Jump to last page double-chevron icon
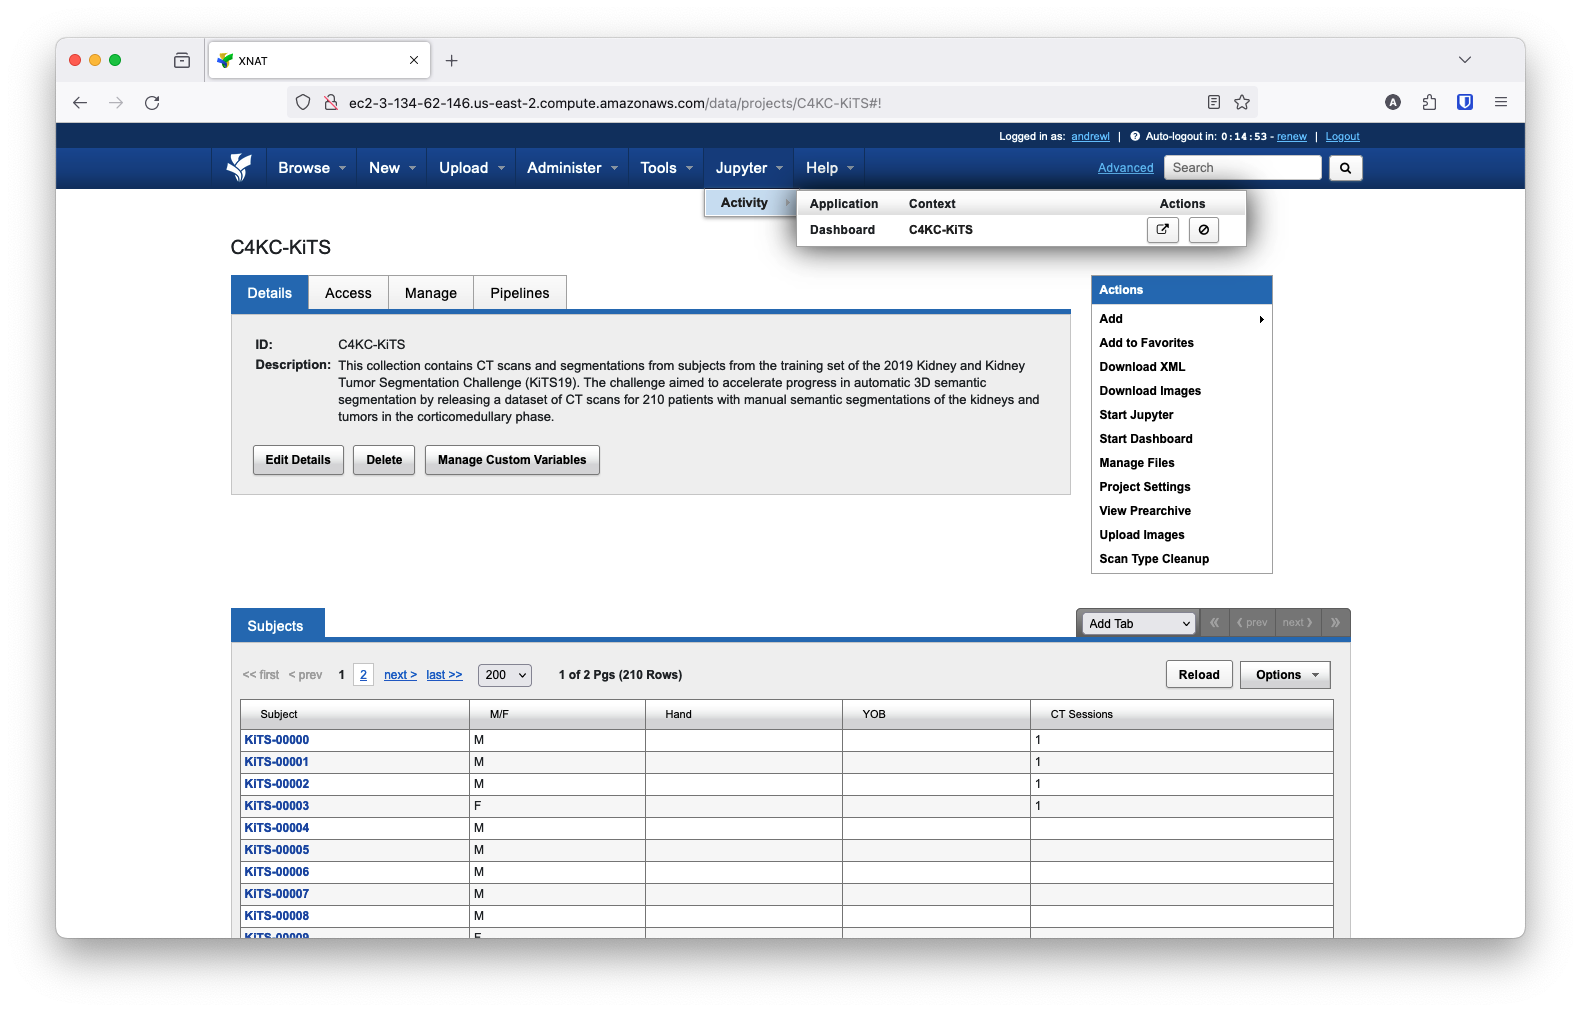The height and width of the screenshot is (1012, 1581). click(1335, 623)
